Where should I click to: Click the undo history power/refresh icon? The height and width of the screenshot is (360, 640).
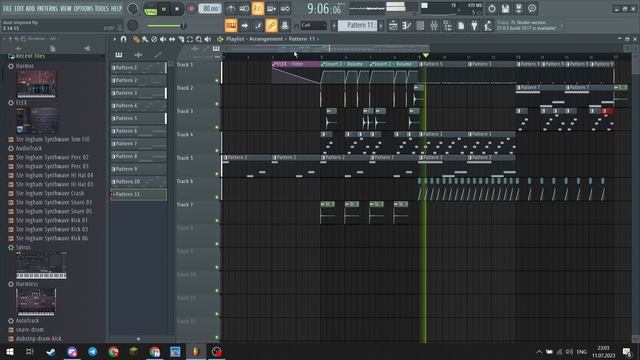(492, 9)
